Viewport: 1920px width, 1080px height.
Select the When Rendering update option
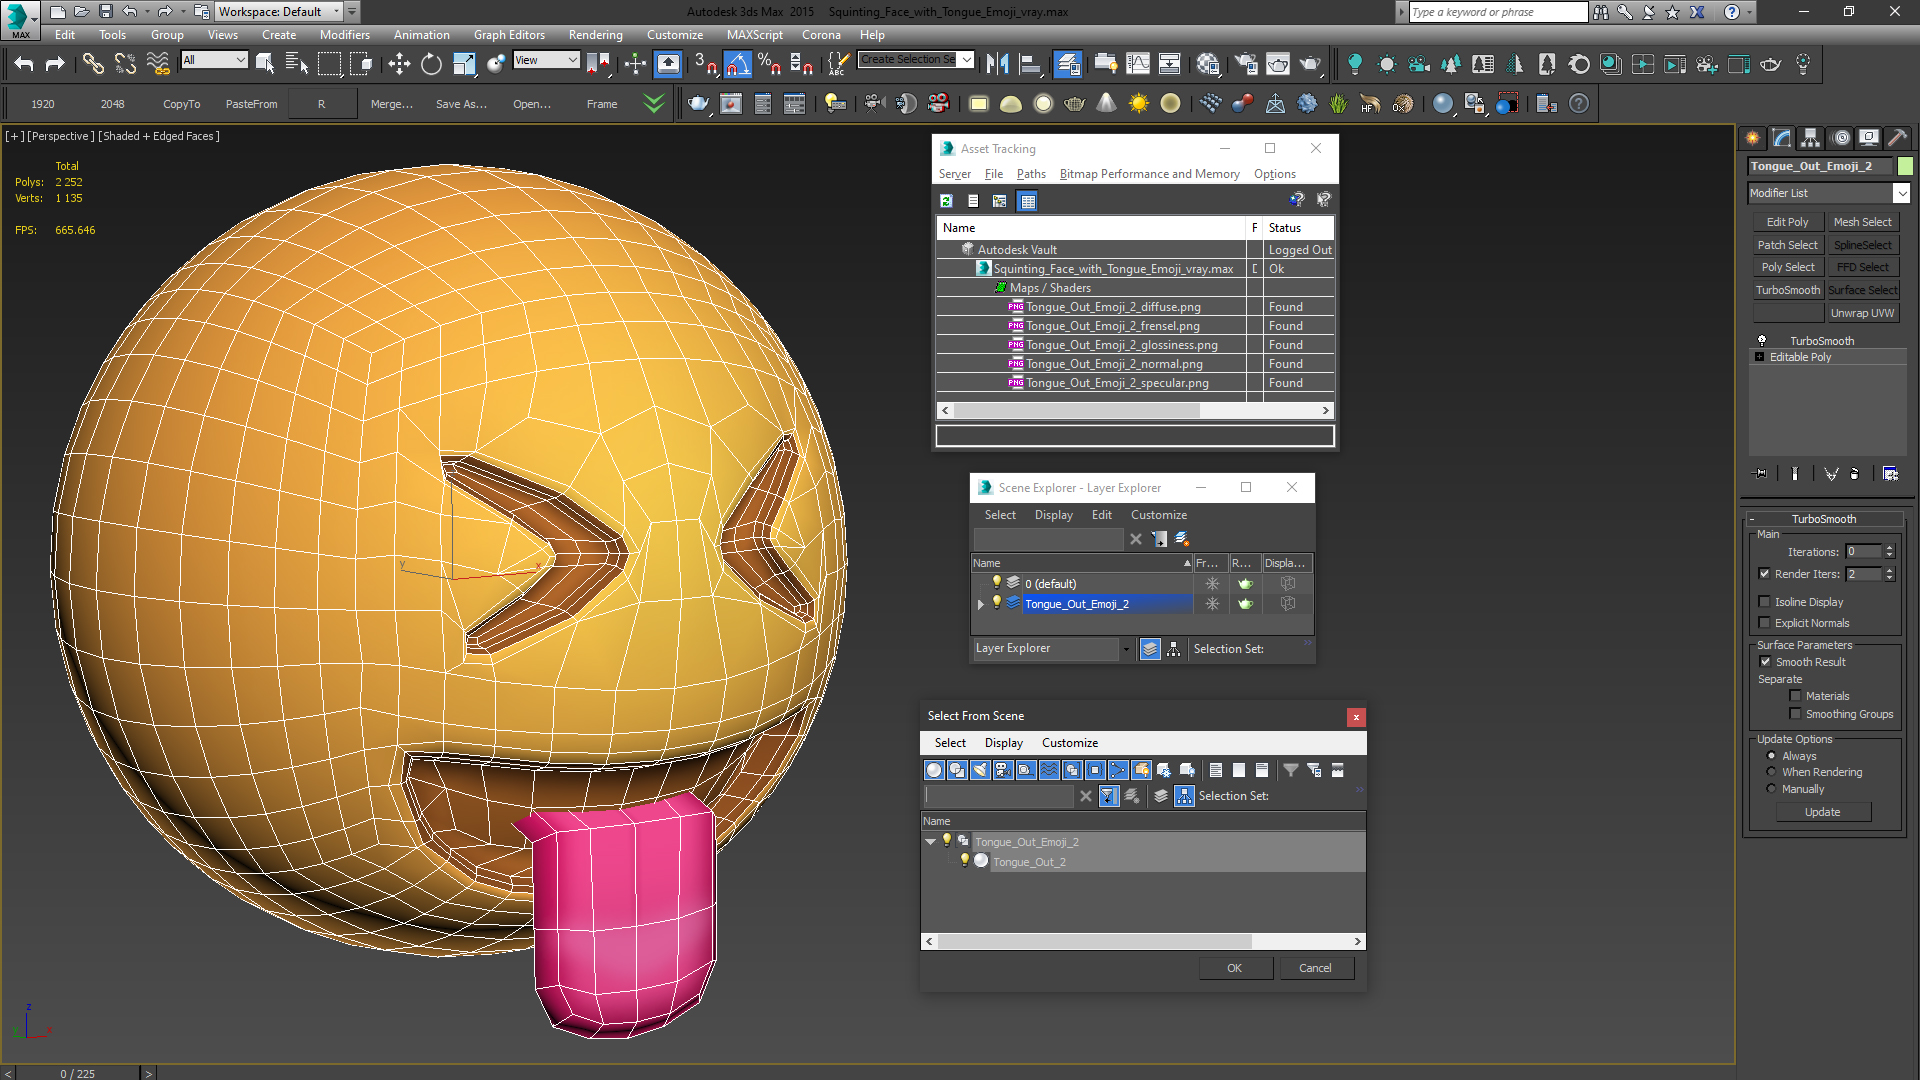point(1772,772)
